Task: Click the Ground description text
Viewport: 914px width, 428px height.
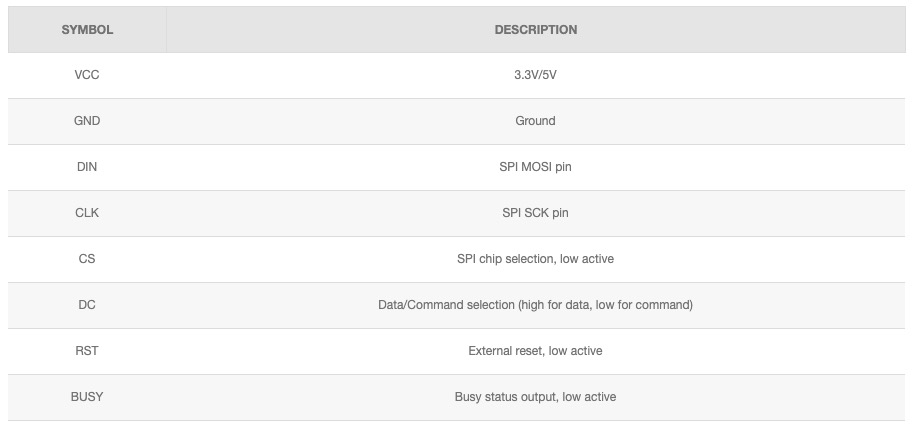Action: (x=535, y=121)
